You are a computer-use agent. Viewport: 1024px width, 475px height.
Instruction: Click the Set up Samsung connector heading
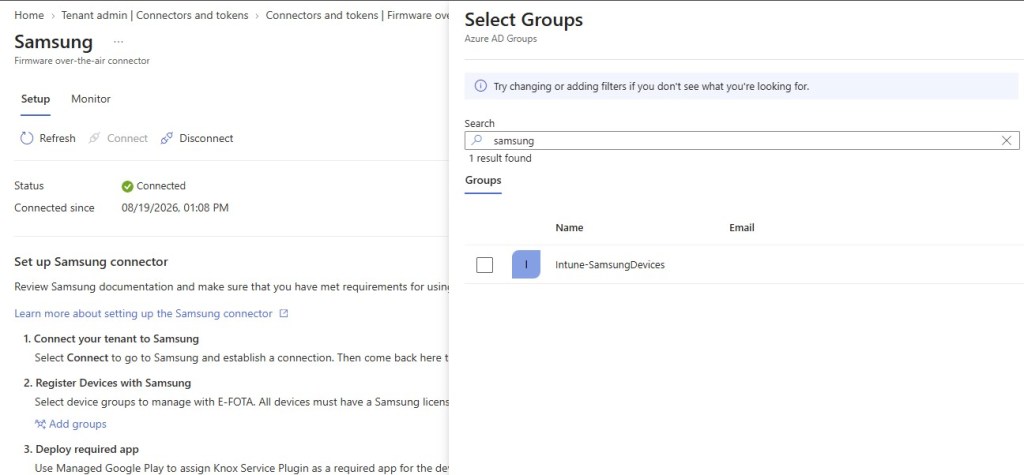point(91,262)
